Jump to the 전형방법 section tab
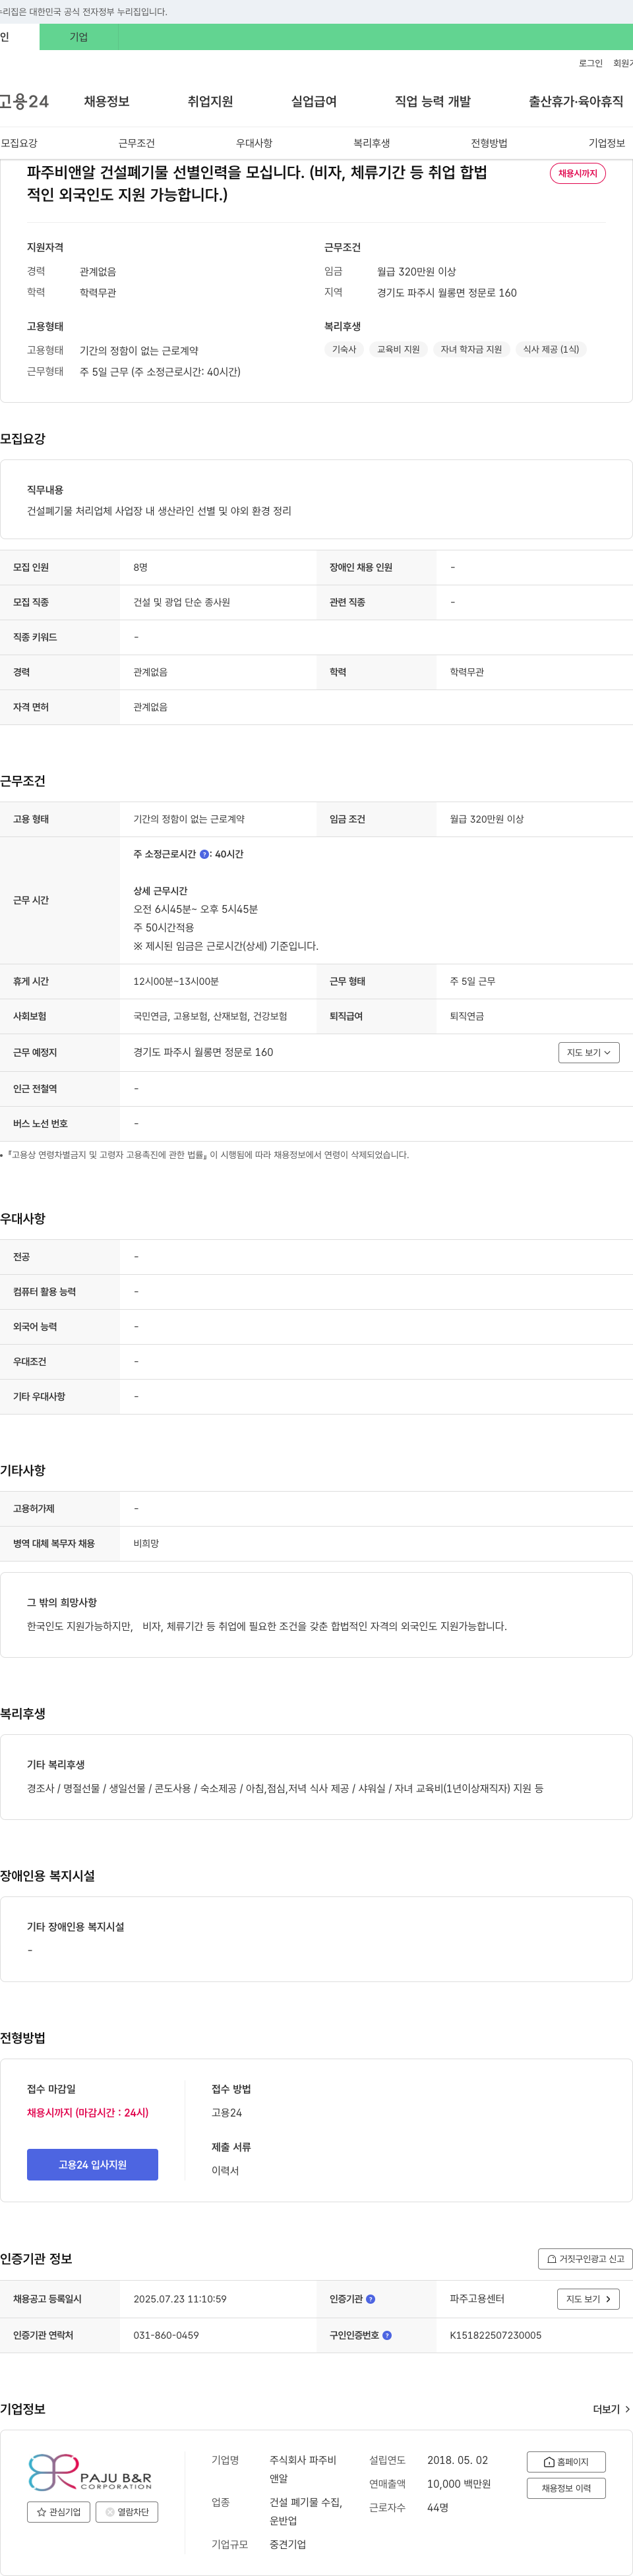This screenshot has width=633, height=2576. 489,143
